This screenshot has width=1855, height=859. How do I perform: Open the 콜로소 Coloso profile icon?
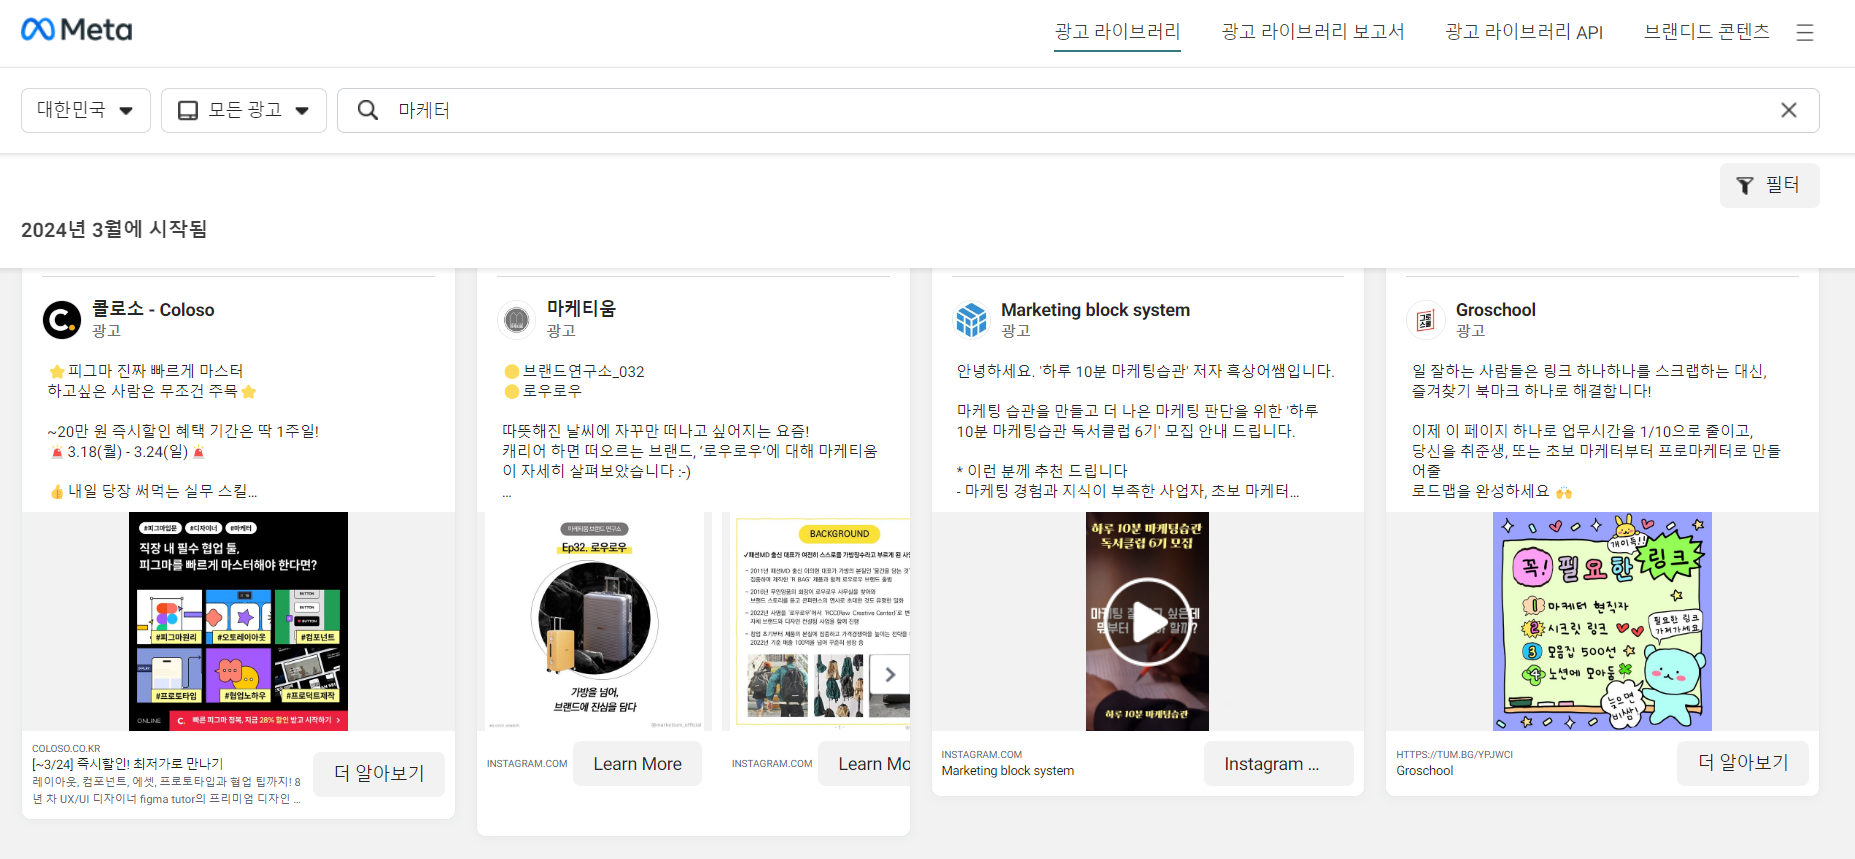tap(62, 320)
